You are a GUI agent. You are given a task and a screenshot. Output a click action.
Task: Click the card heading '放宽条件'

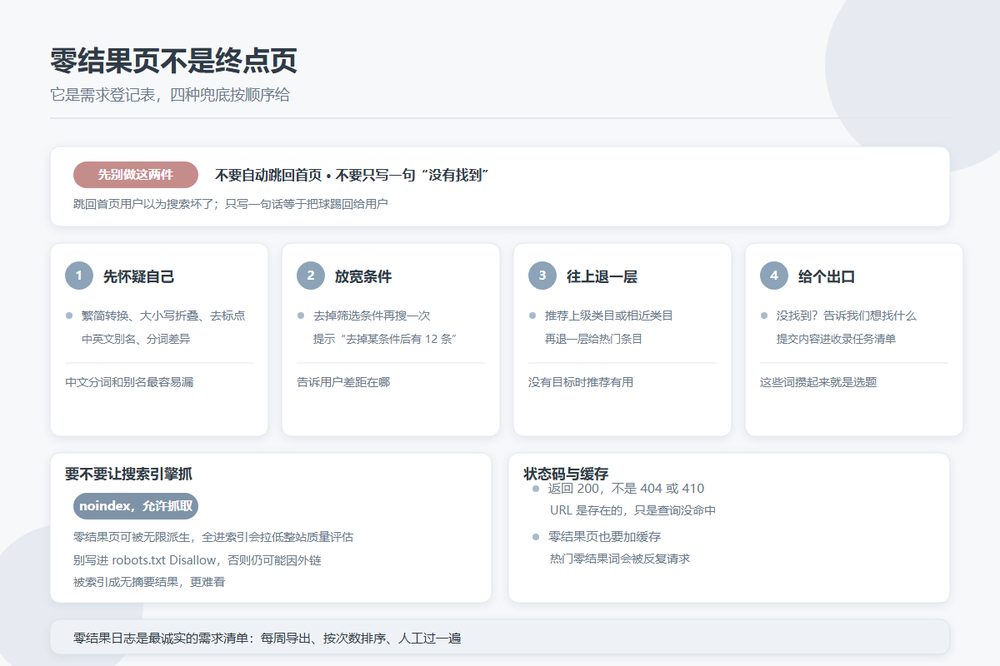(363, 276)
